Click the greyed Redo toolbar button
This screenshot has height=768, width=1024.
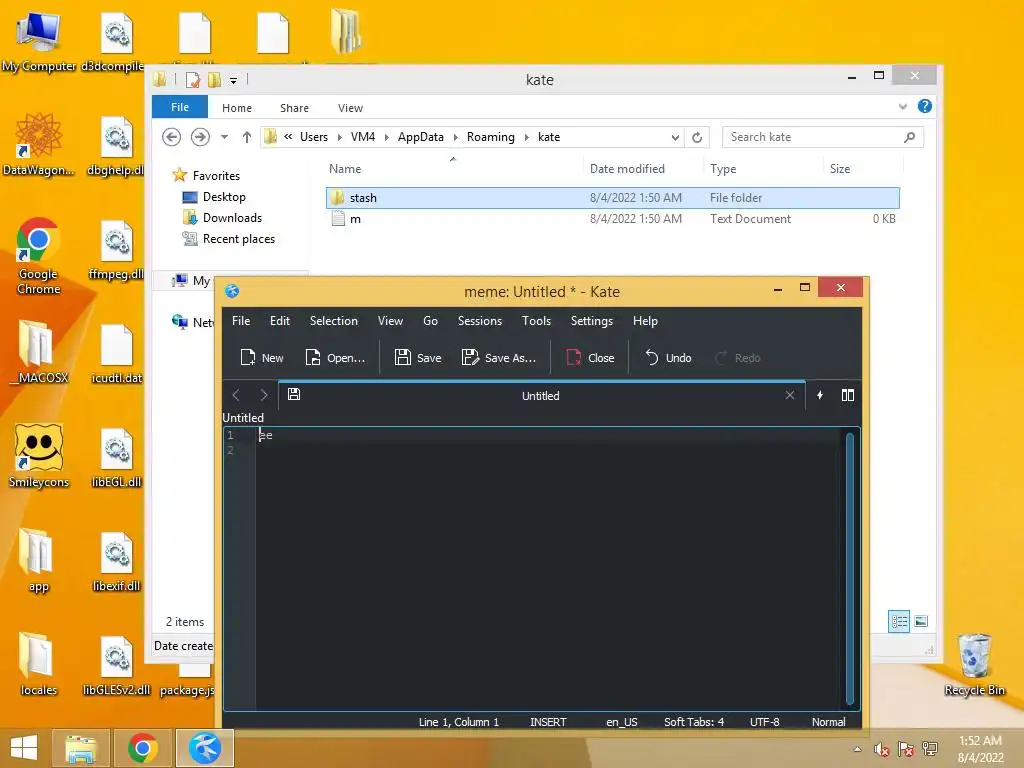[x=738, y=358]
